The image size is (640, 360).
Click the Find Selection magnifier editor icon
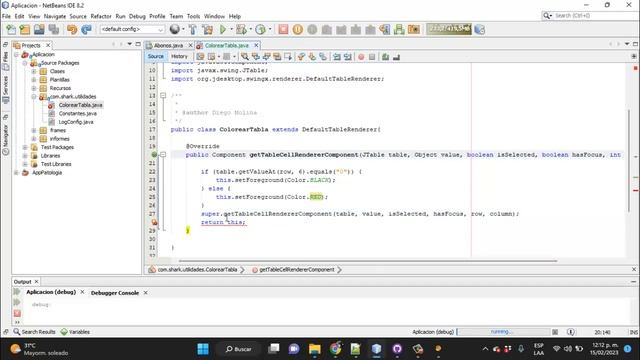(x=244, y=57)
